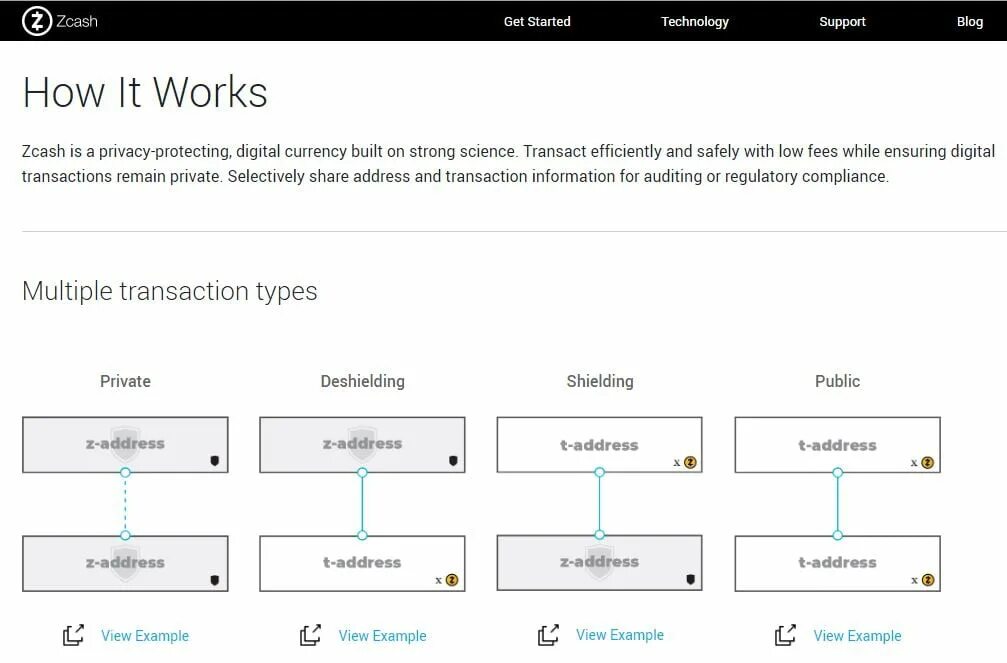Open the Get Started menu

pyautogui.click(x=537, y=21)
